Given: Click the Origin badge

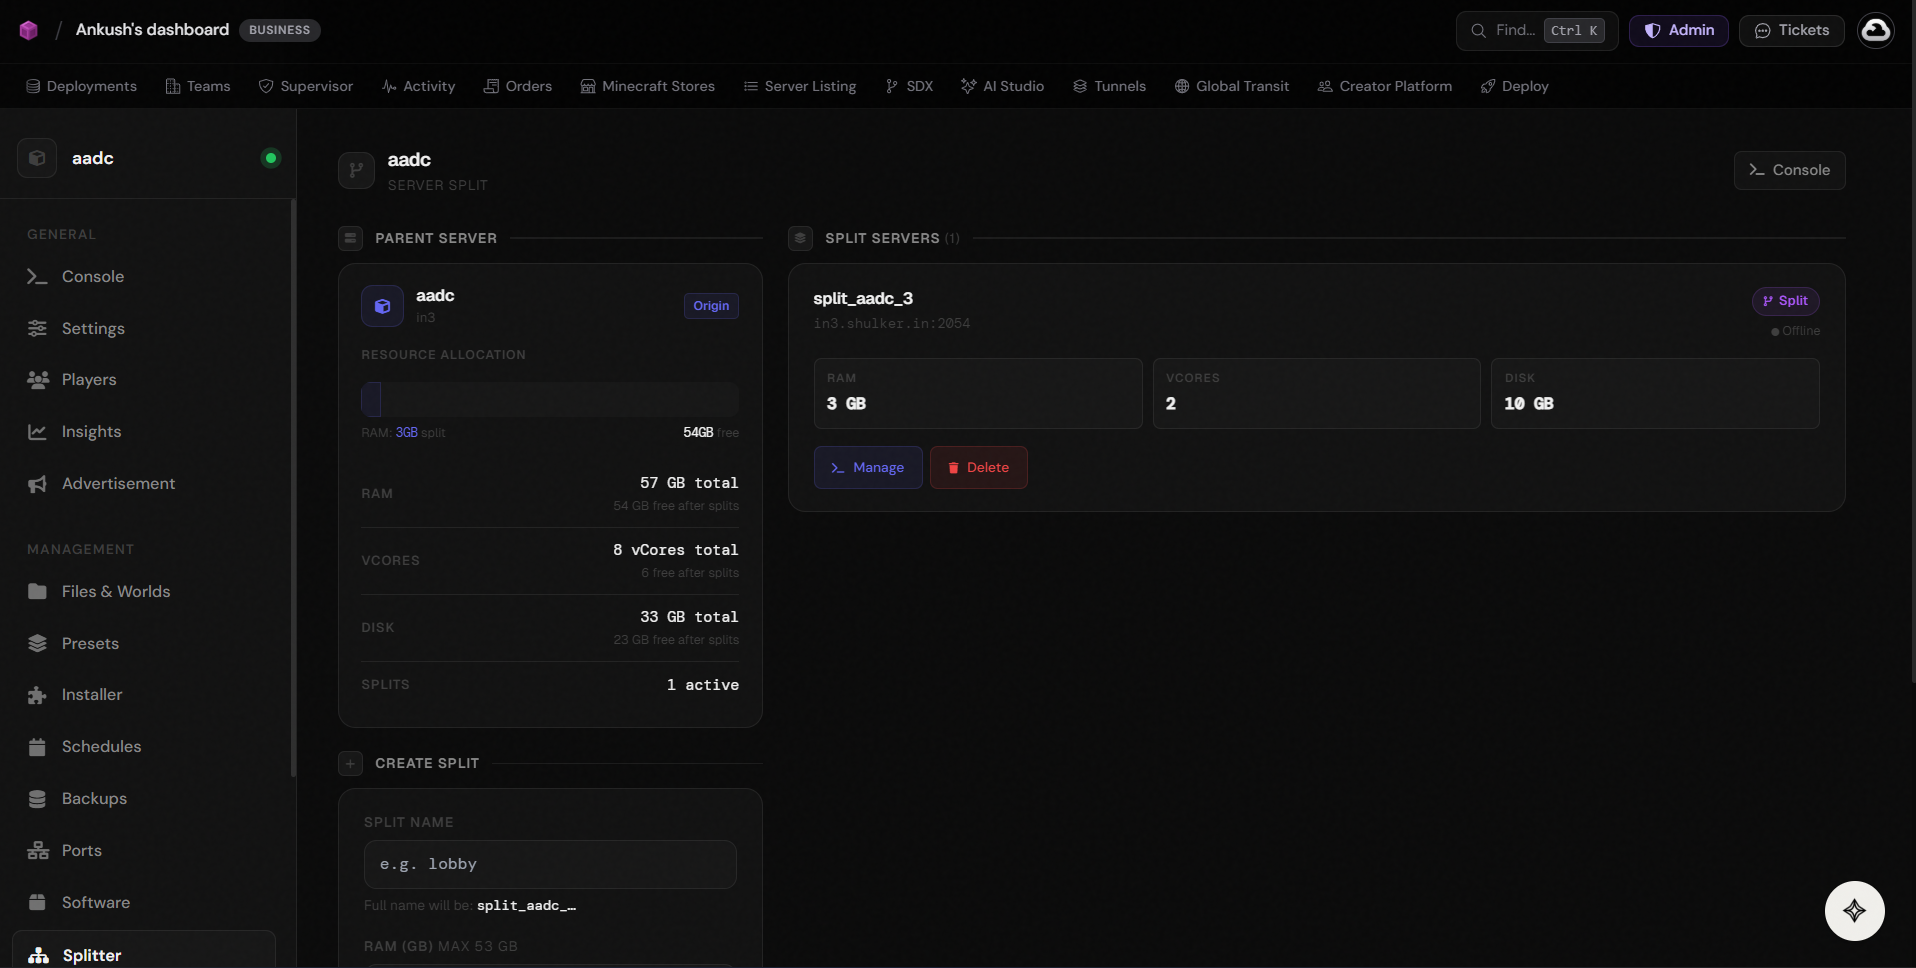Looking at the screenshot, I should (x=711, y=306).
